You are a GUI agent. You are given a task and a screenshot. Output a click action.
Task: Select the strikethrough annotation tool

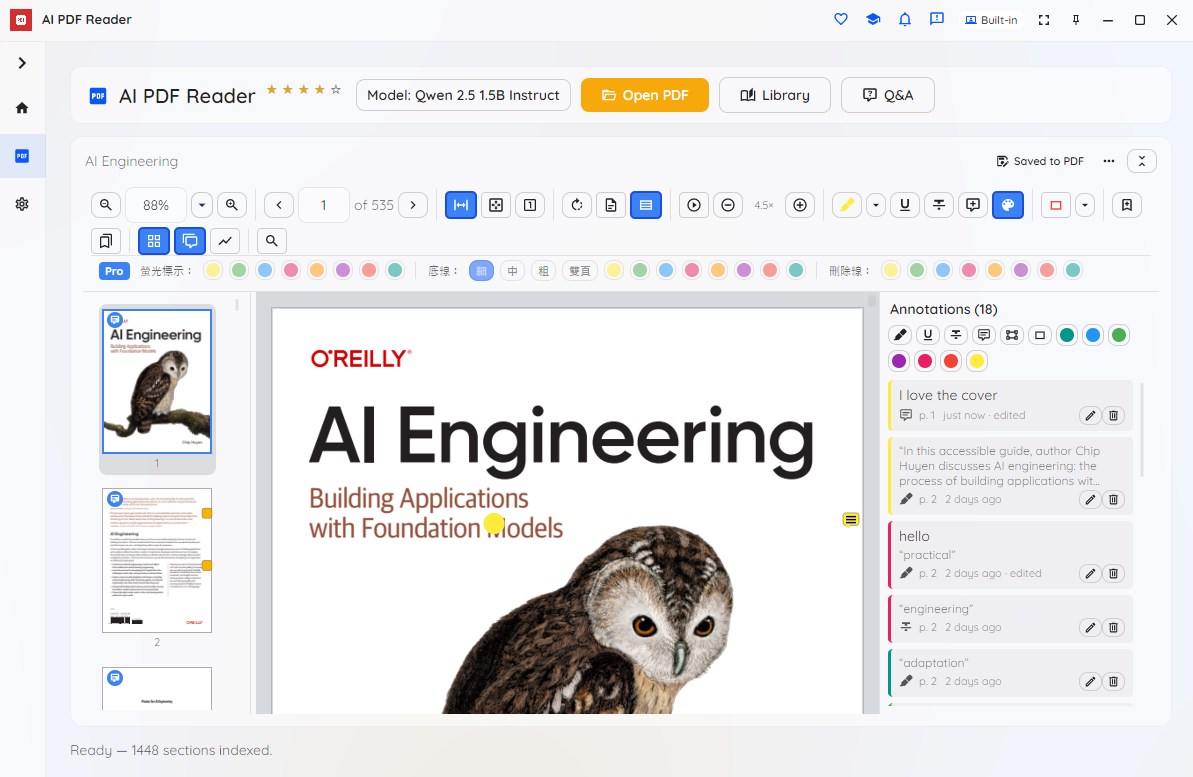[939, 205]
